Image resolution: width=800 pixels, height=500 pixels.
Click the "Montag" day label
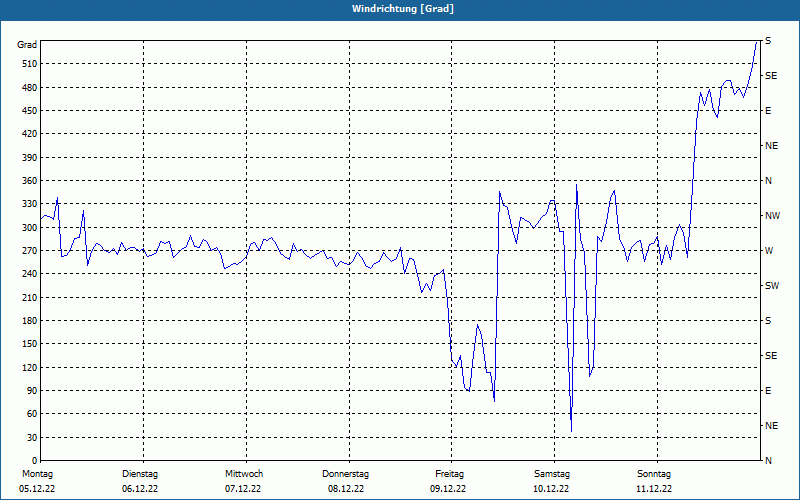coord(37,474)
